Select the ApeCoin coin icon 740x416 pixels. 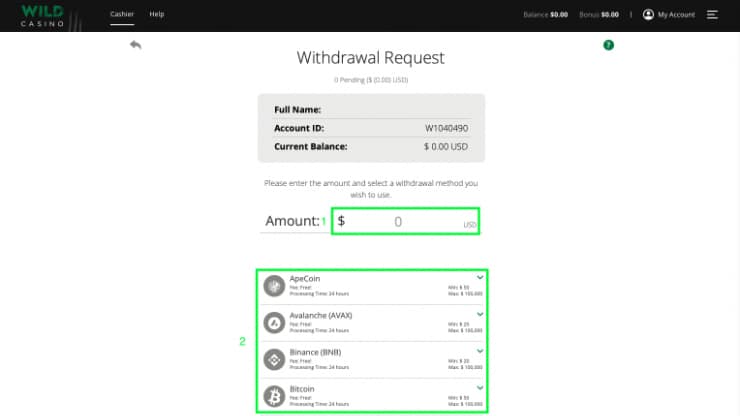274,286
